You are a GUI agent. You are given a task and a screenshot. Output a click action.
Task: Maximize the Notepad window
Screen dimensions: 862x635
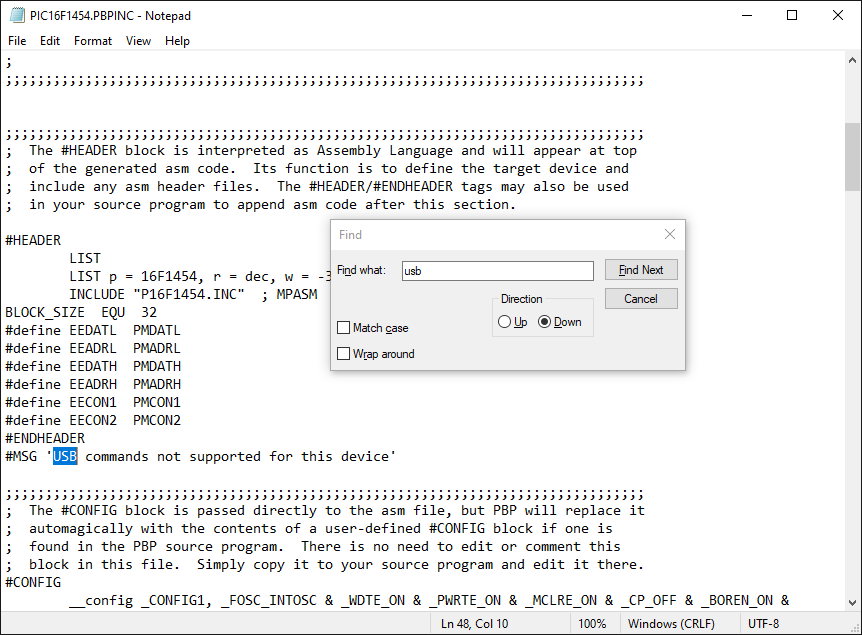coord(792,16)
